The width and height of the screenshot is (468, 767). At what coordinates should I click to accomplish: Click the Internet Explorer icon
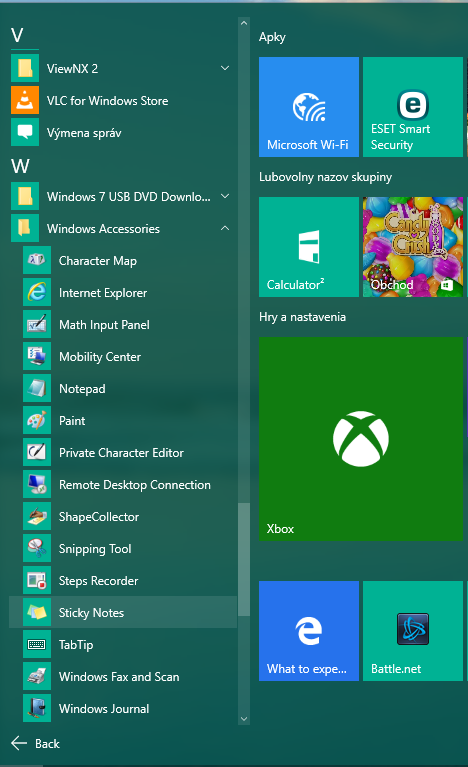point(37,293)
